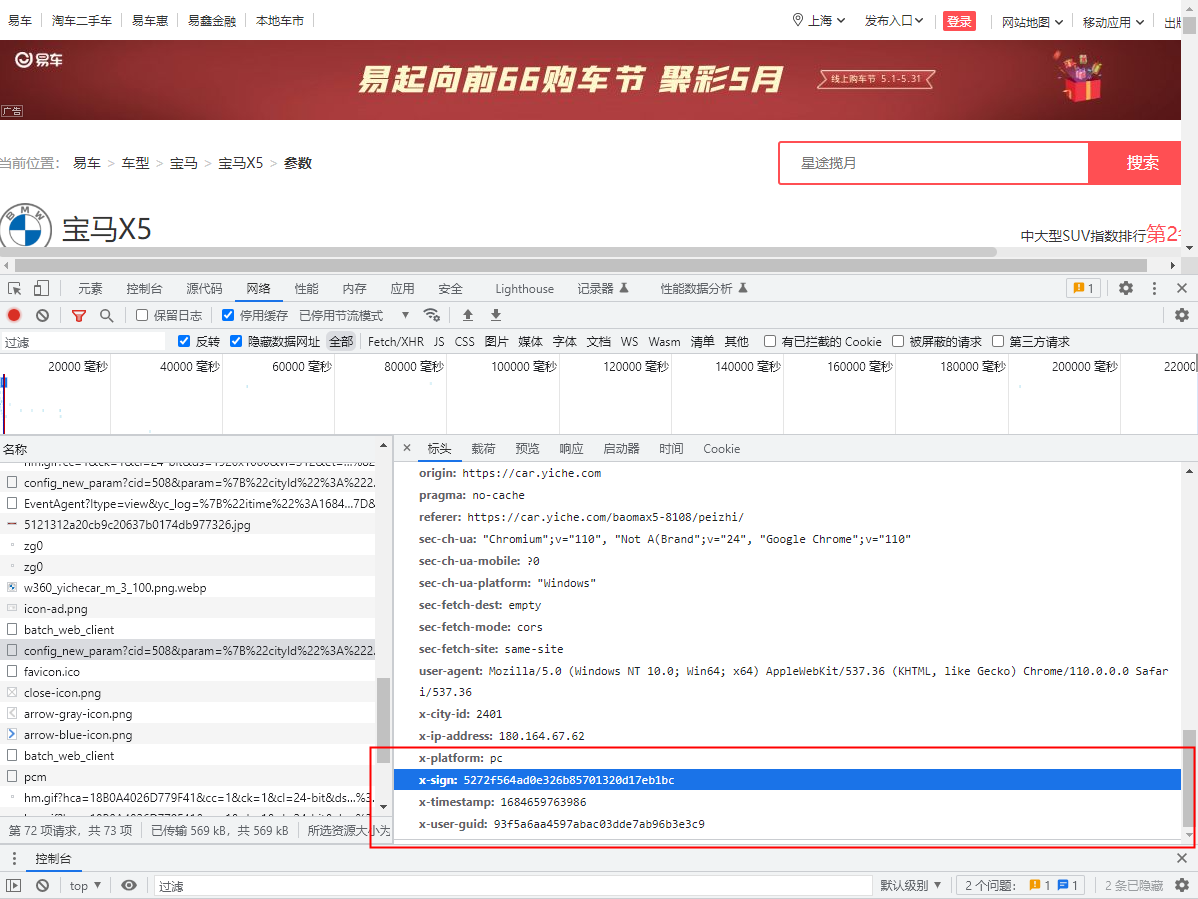Close the request details pane
The width and height of the screenshot is (1198, 899).
pos(406,448)
